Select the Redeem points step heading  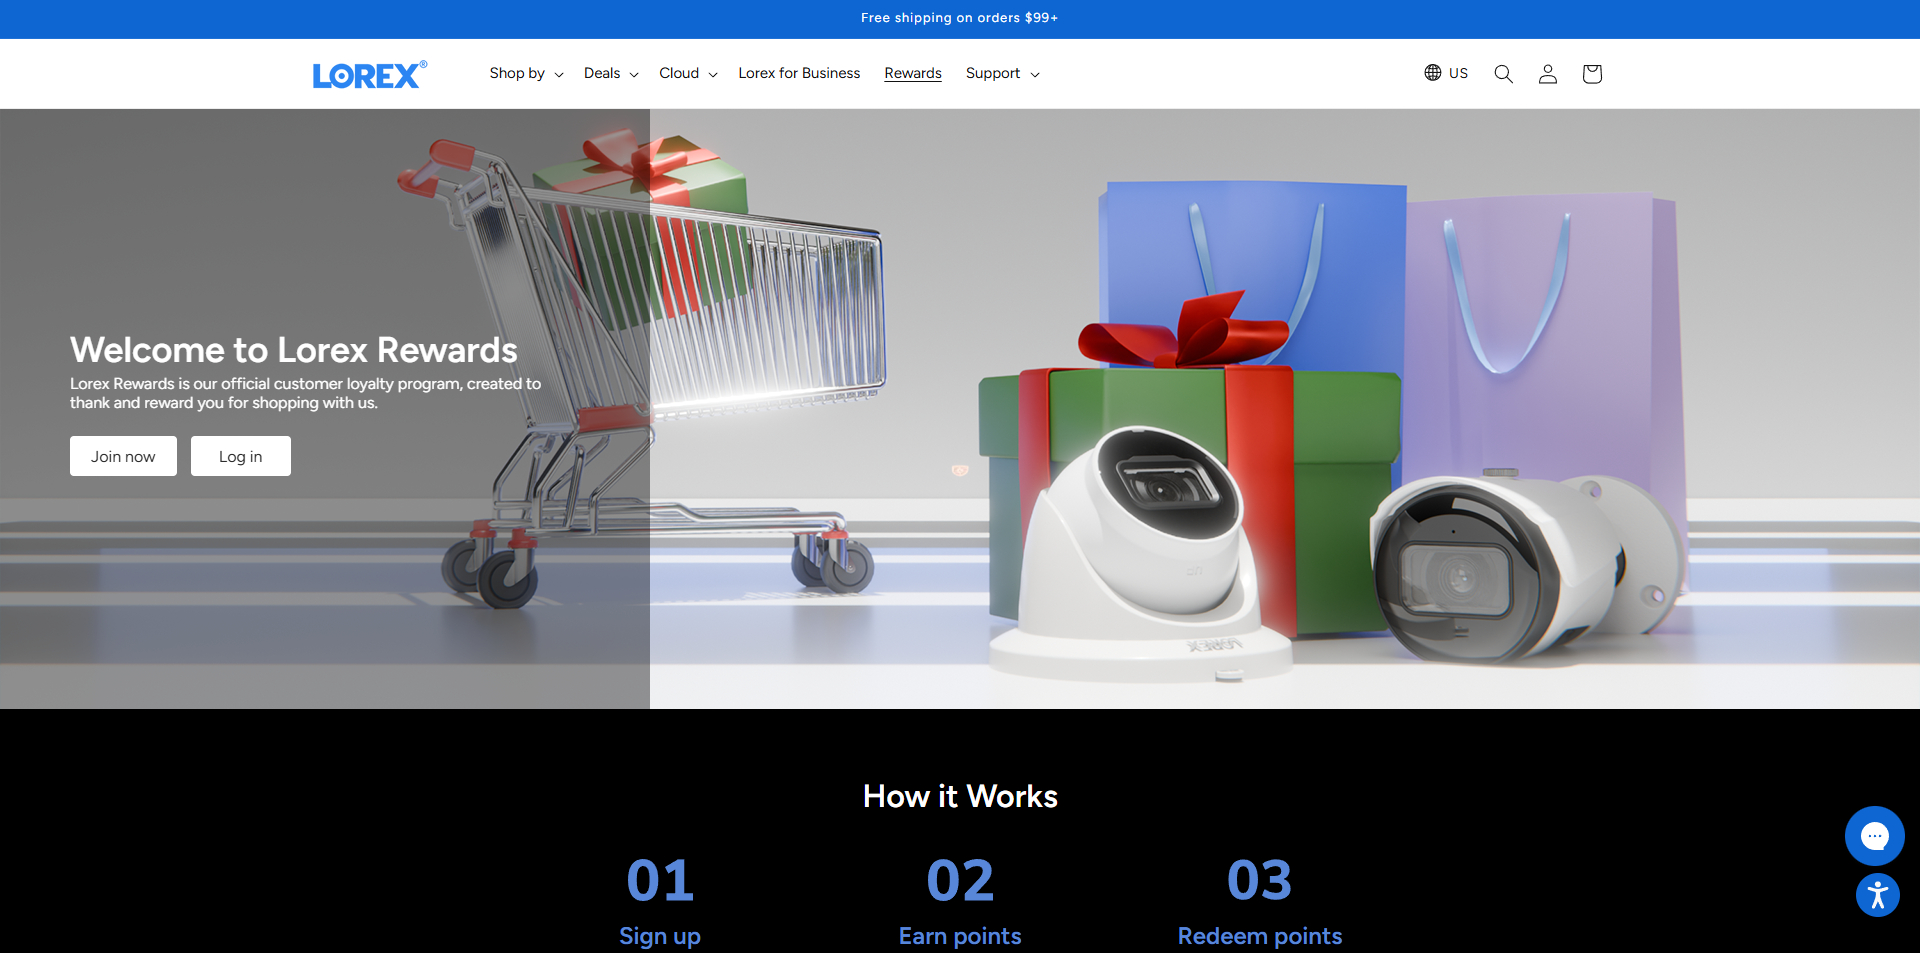pyautogui.click(x=1259, y=936)
